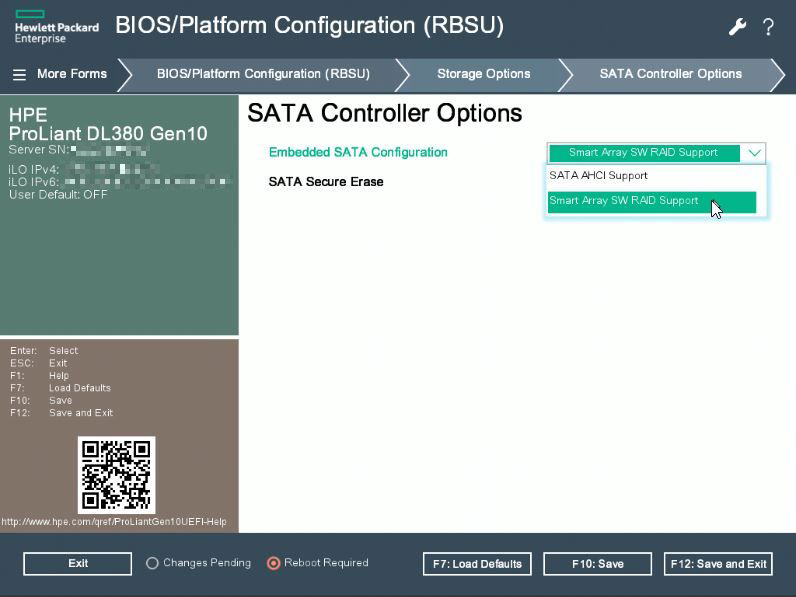Click the Hewlett Packard Enterprise logo
The width and height of the screenshot is (796, 597).
[56, 26]
